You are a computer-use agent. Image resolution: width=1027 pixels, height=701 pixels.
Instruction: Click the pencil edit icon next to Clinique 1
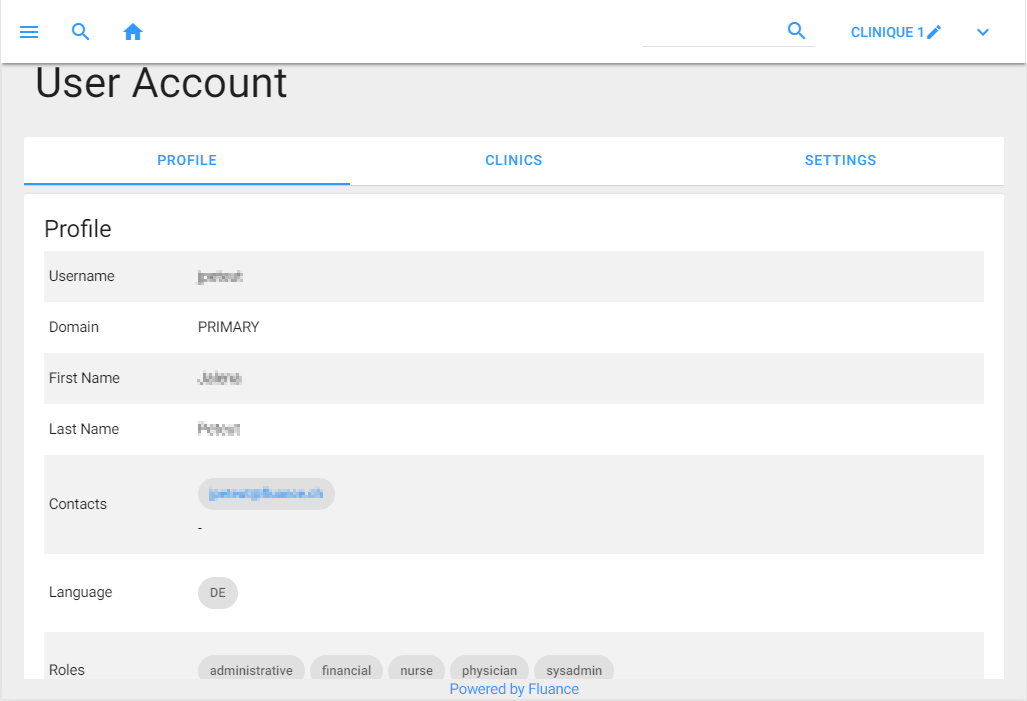click(934, 32)
